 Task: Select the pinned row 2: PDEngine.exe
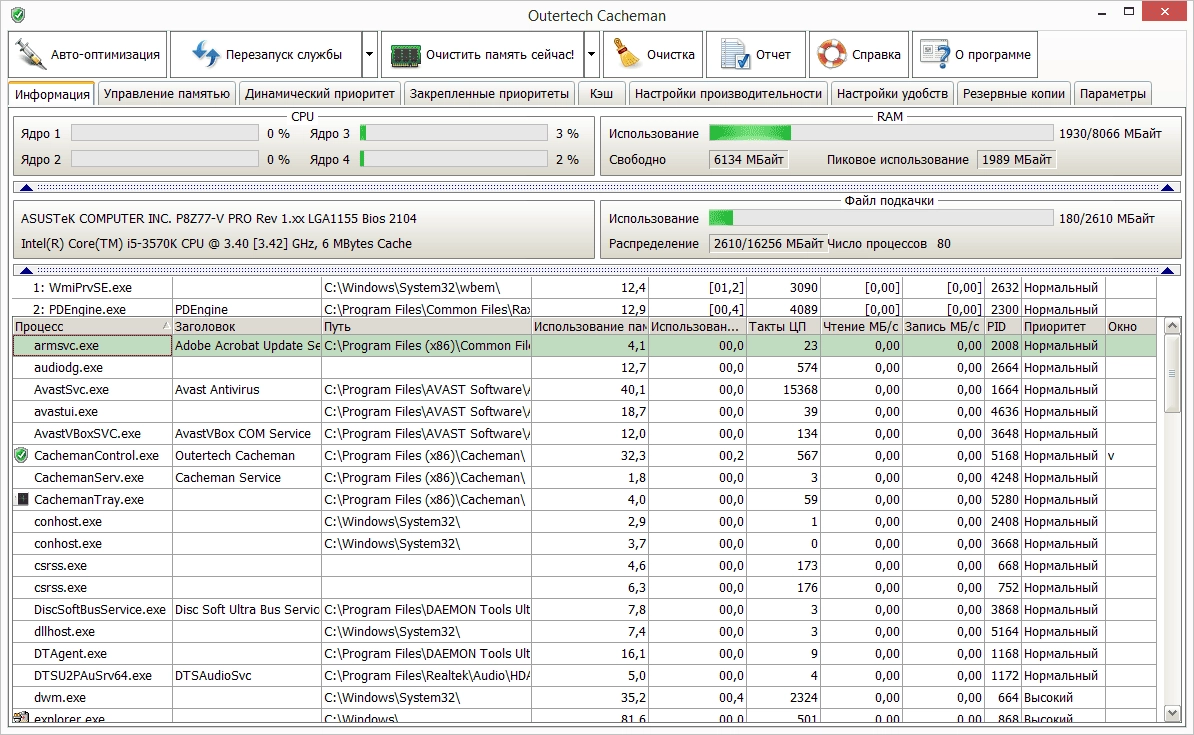click(584, 308)
